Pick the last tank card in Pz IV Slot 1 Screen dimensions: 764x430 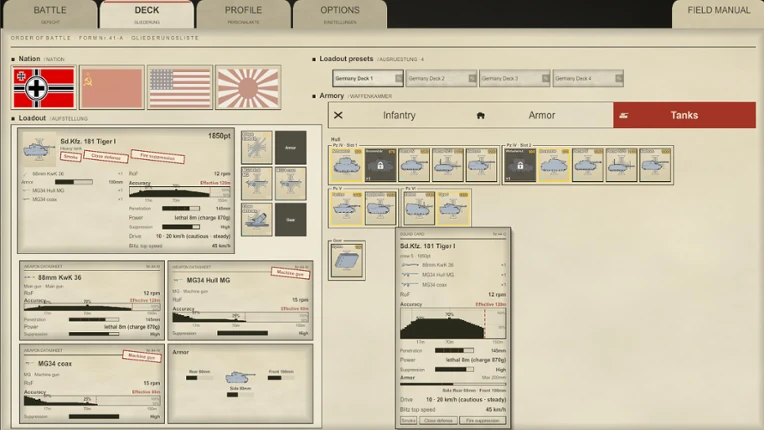481,165
